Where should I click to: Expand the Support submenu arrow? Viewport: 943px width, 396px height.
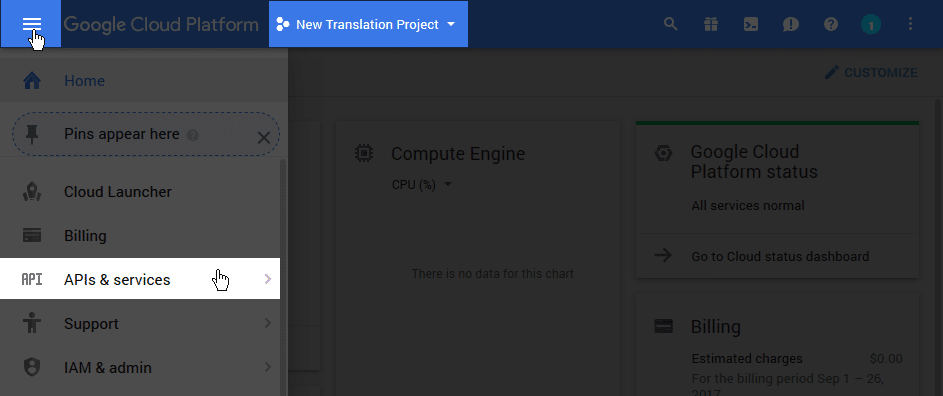[x=268, y=323]
